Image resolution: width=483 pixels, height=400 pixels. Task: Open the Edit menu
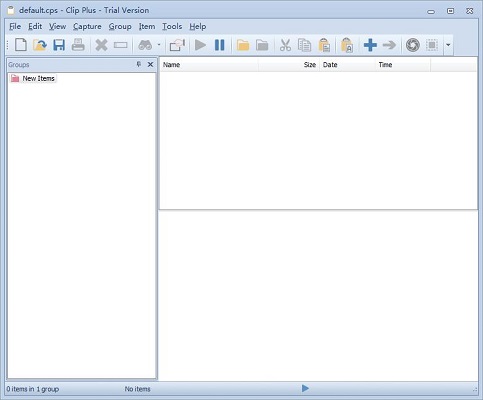[35, 26]
